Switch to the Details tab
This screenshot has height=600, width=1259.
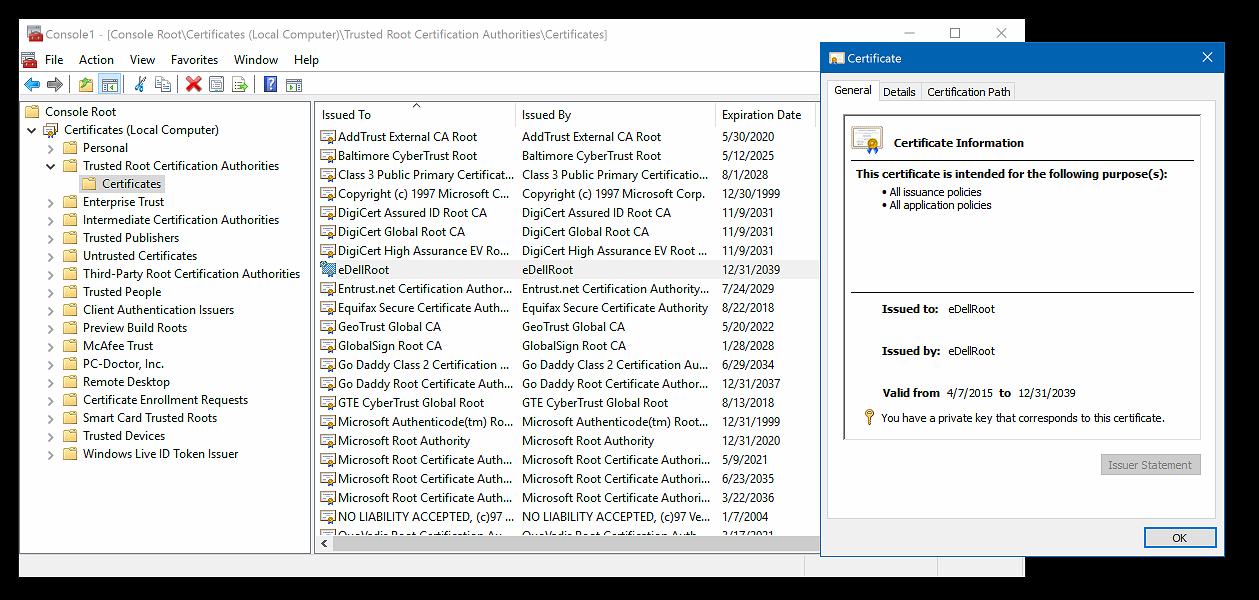point(899,92)
